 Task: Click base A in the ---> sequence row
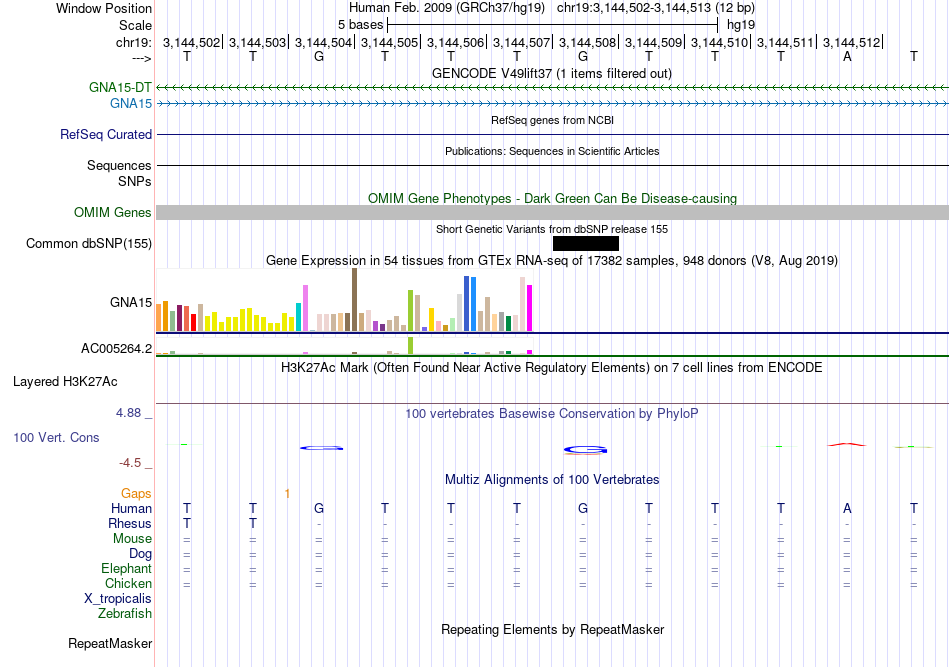[847, 57]
